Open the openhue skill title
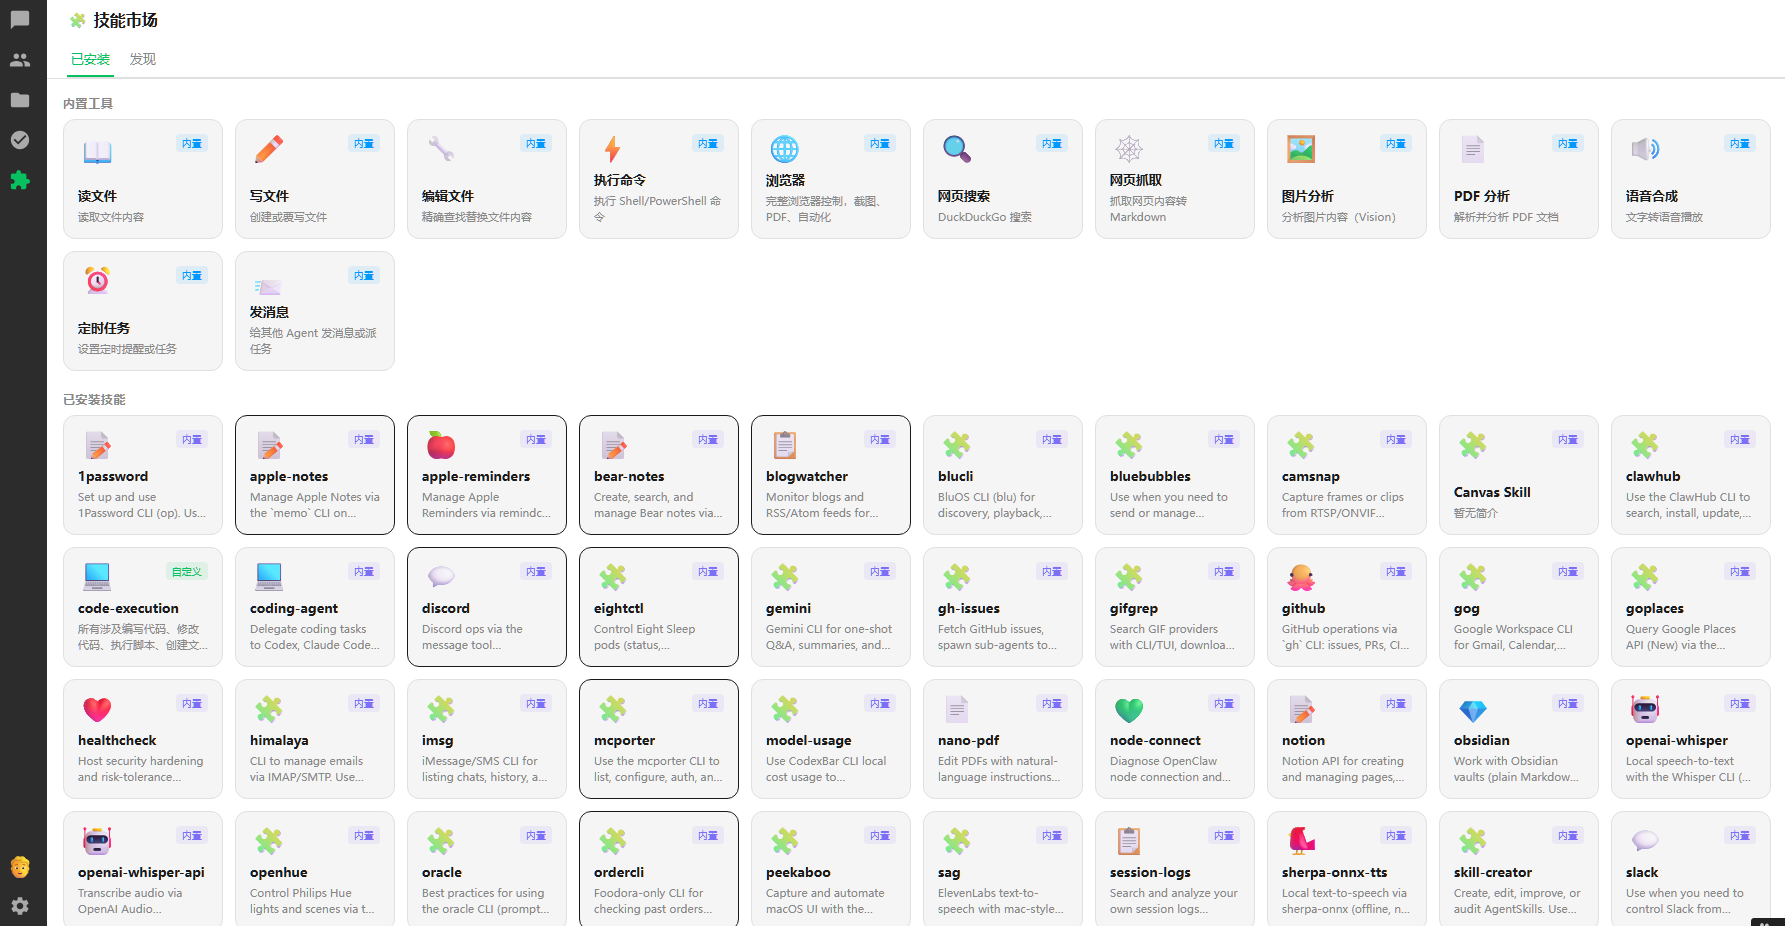1785x926 pixels. click(x=279, y=873)
